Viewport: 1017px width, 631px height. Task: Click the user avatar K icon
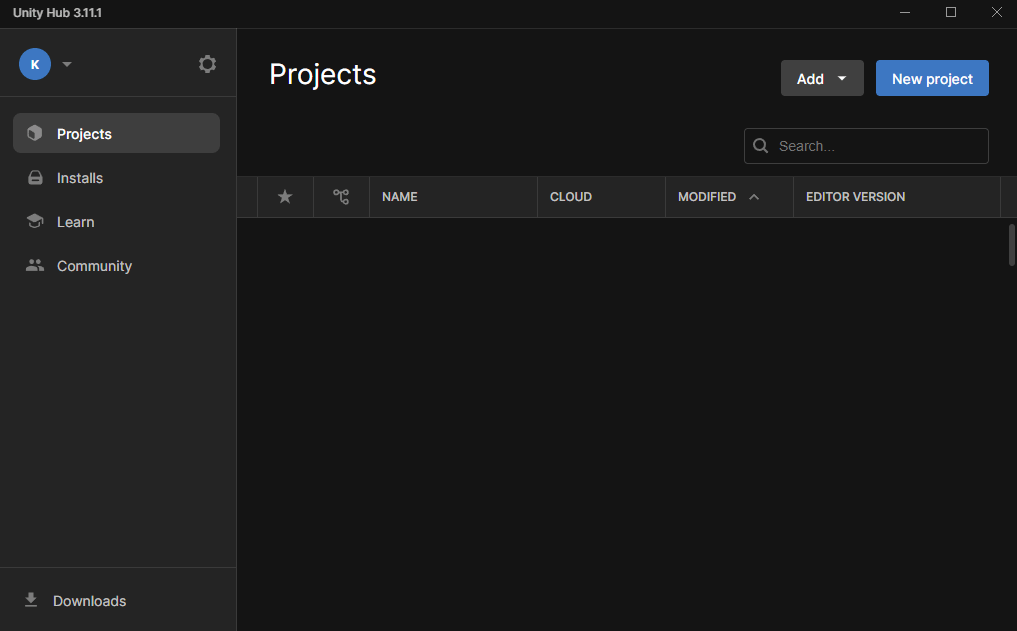[35, 64]
